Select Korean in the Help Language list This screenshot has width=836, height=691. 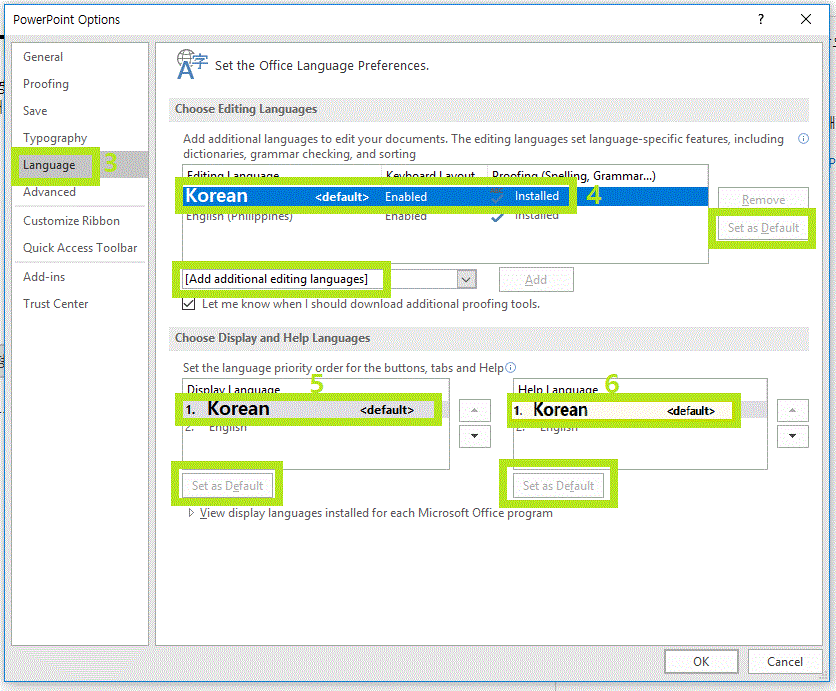pyautogui.click(x=640, y=410)
